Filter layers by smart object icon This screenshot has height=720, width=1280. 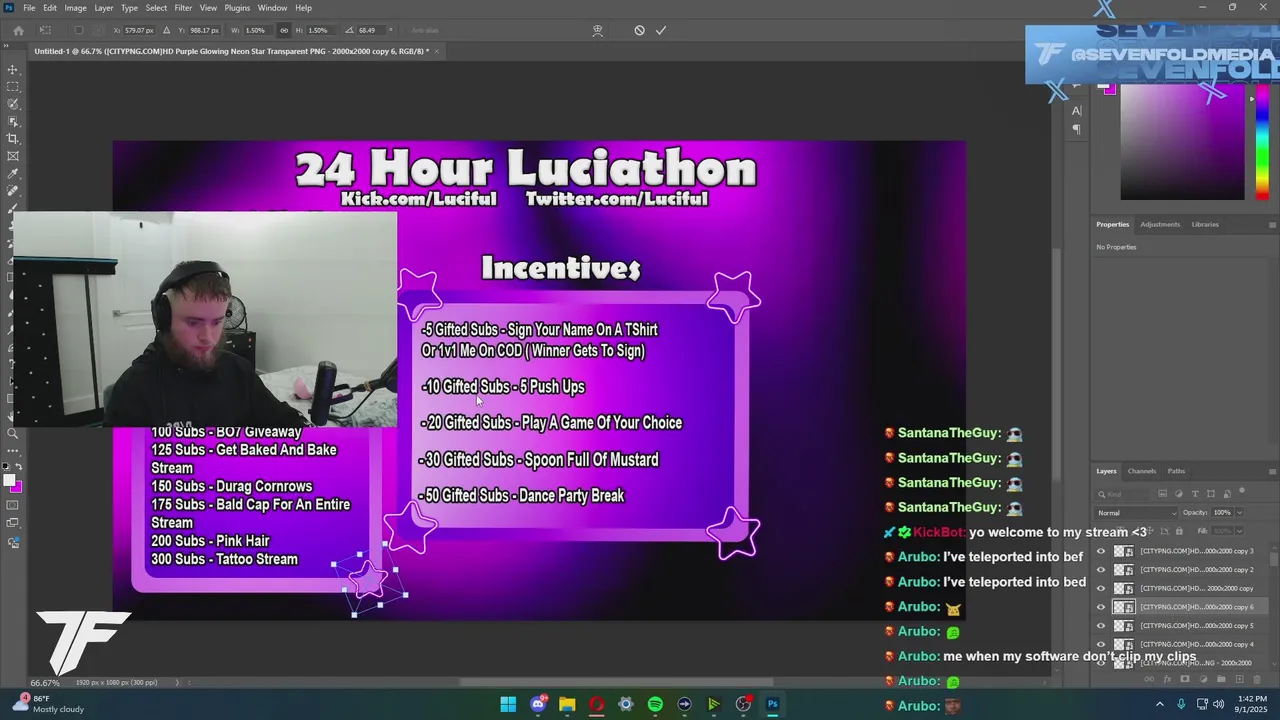point(1226,494)
